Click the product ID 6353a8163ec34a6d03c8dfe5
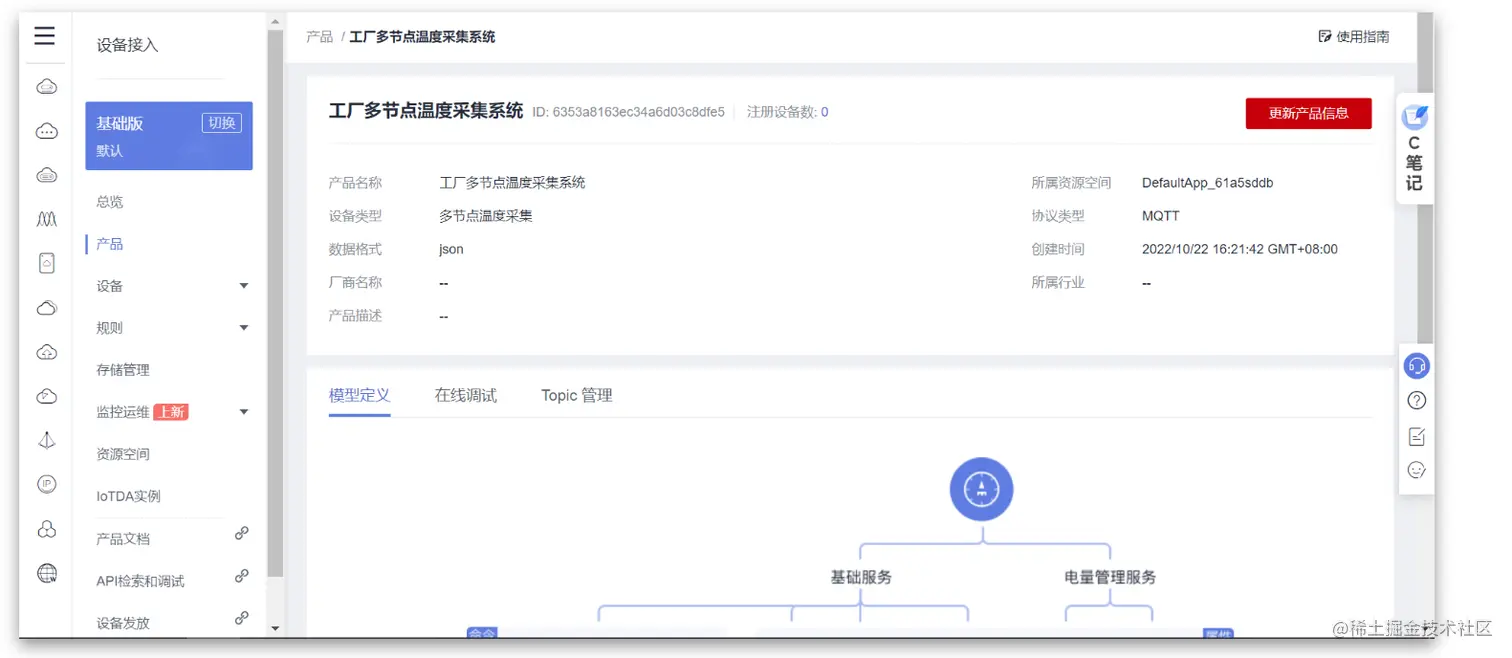The image size is (1512, 658). point(639,112)
